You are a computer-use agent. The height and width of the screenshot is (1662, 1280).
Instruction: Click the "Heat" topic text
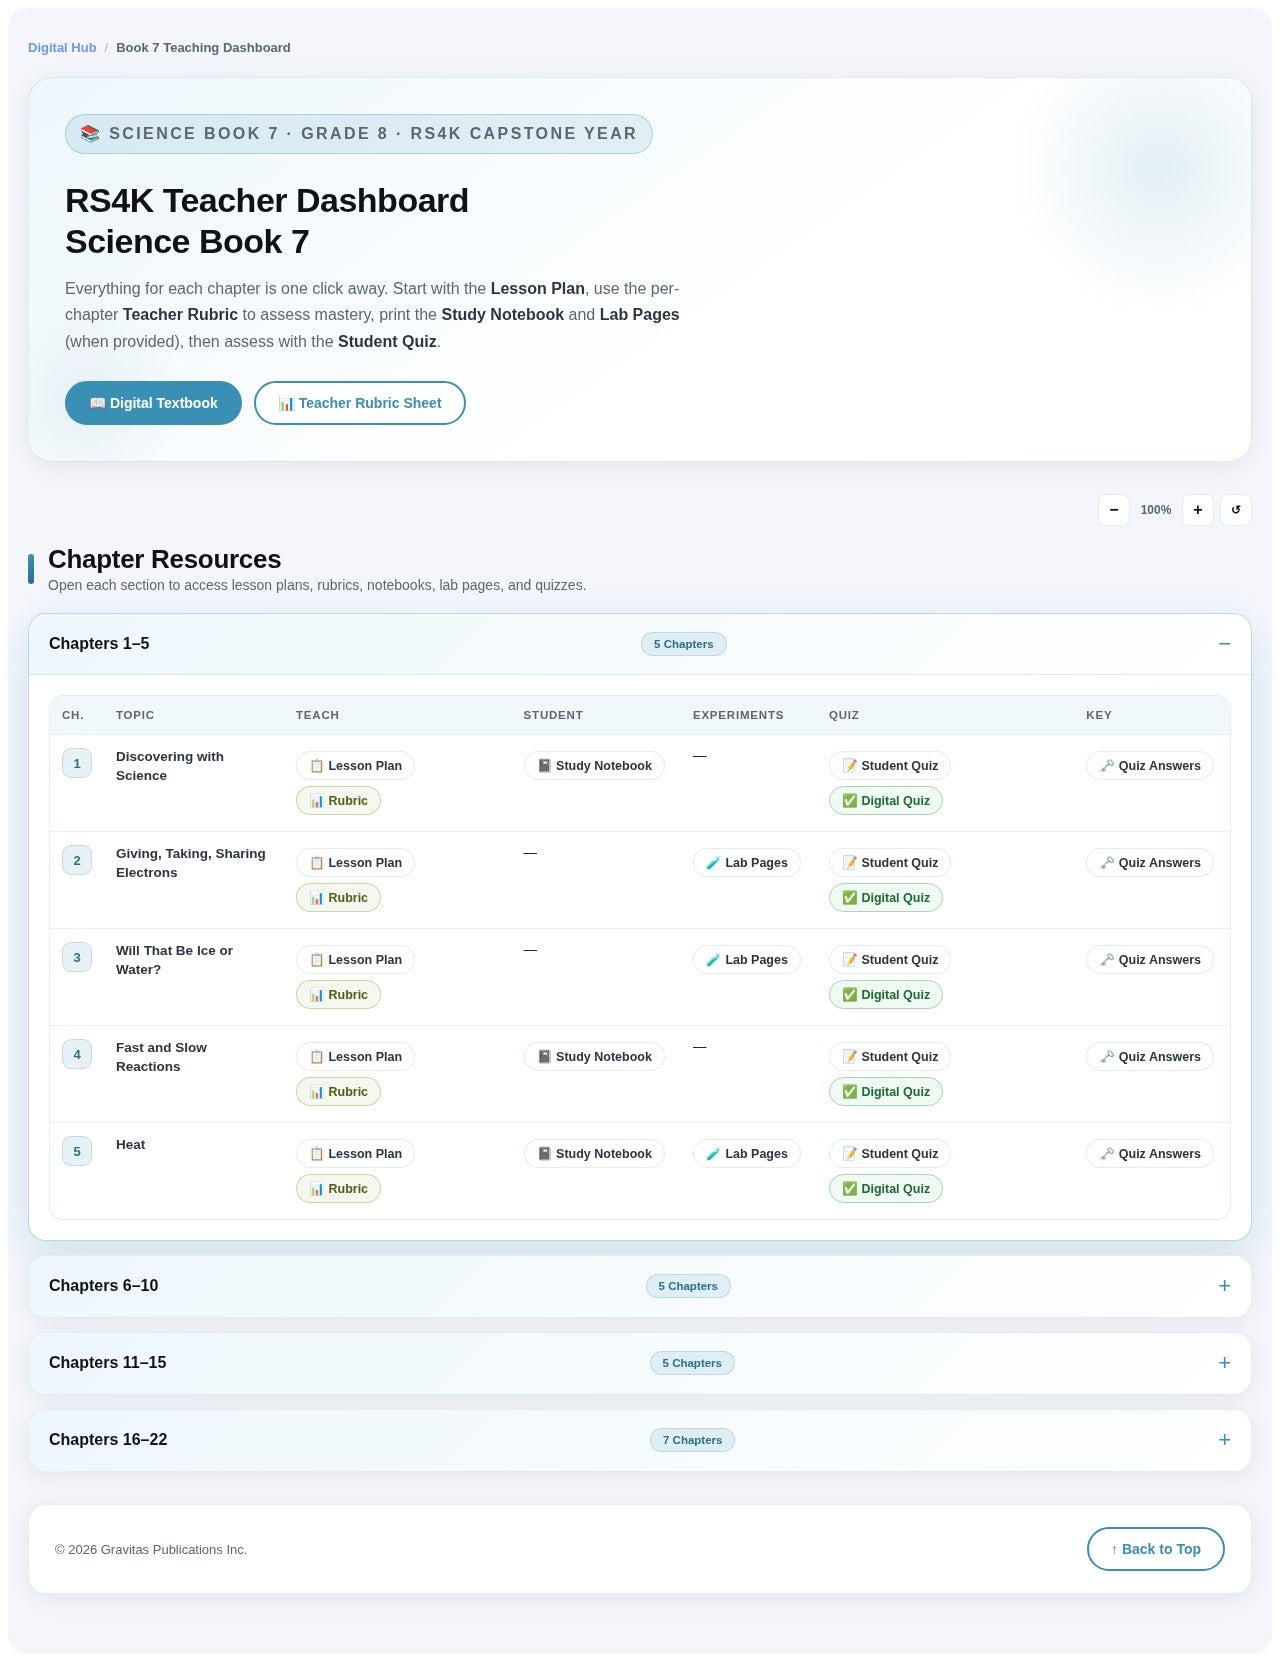pyautogui.click(x=131, y=1145)
